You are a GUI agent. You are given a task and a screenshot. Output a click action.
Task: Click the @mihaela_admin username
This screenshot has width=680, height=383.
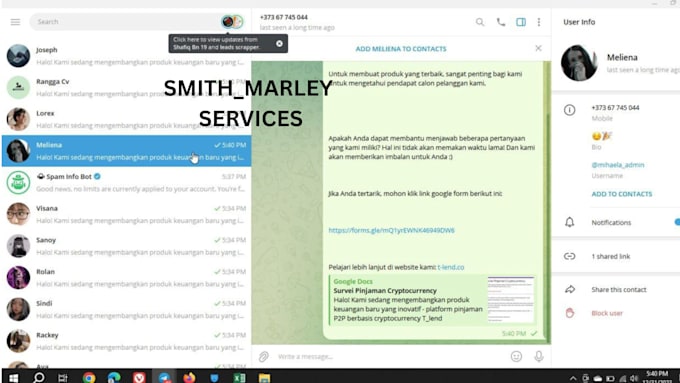click(618, 165)
